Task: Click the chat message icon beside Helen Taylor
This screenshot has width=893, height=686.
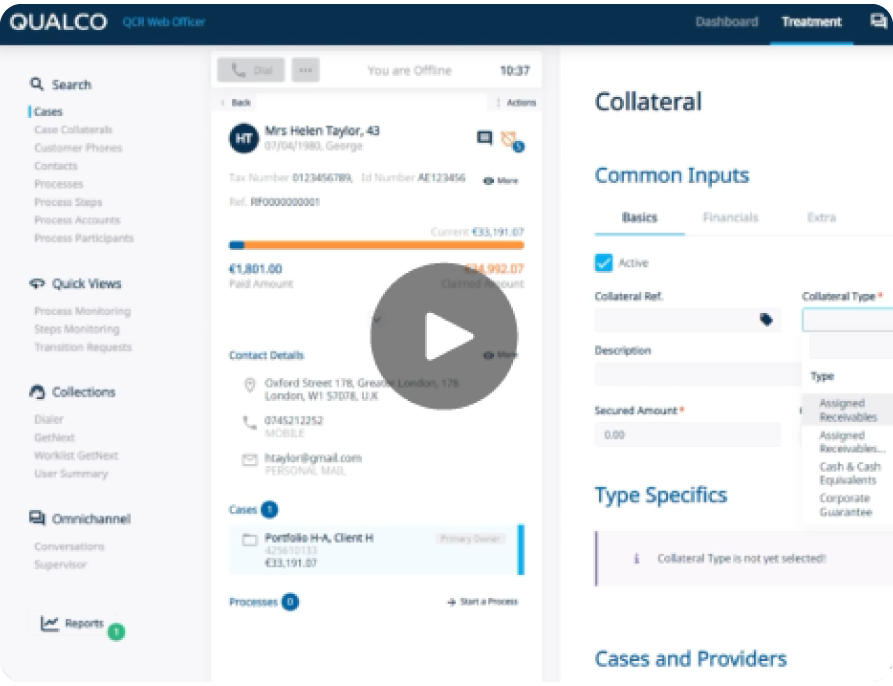Action: click(x=484, y=138)
